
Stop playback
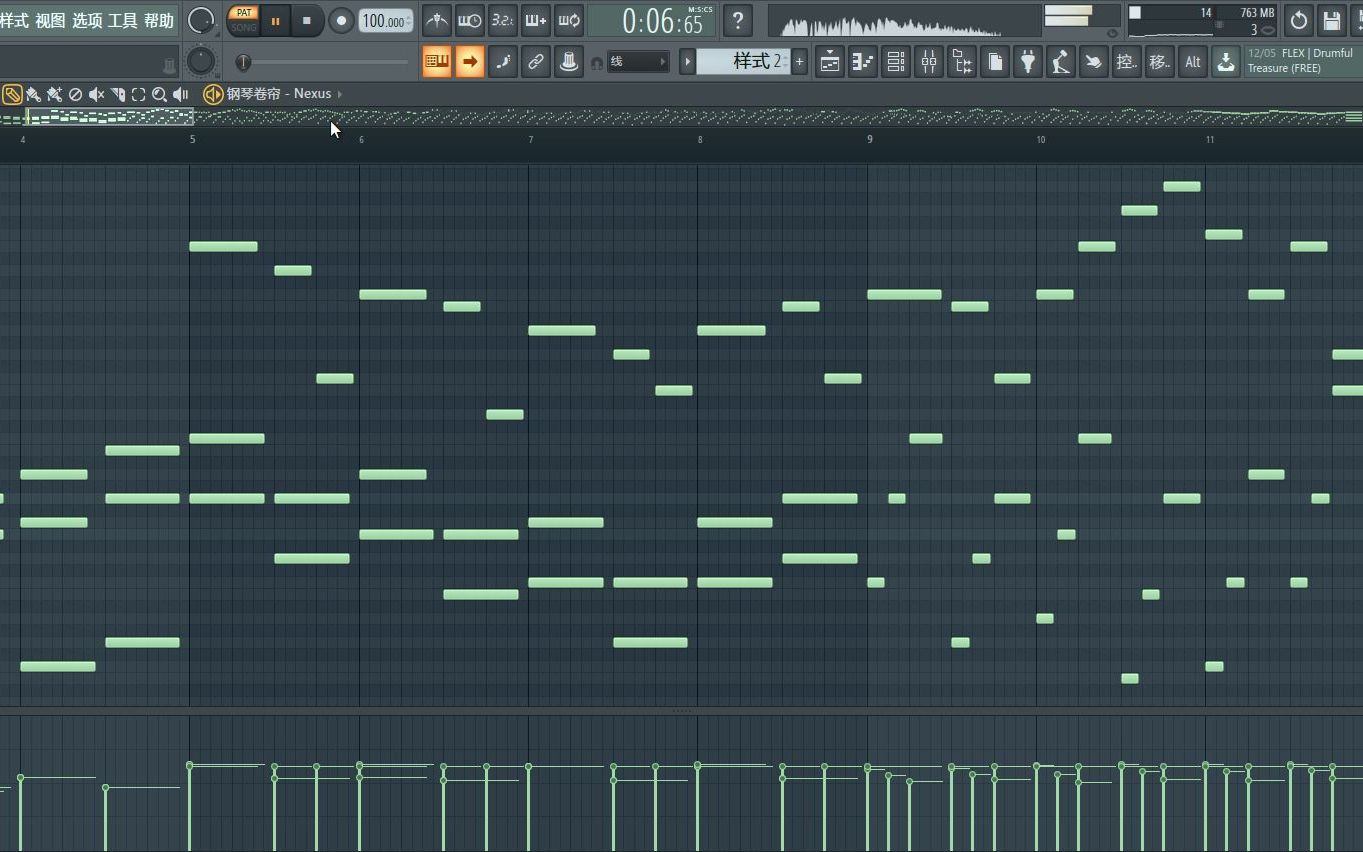[x=307, y=20]
